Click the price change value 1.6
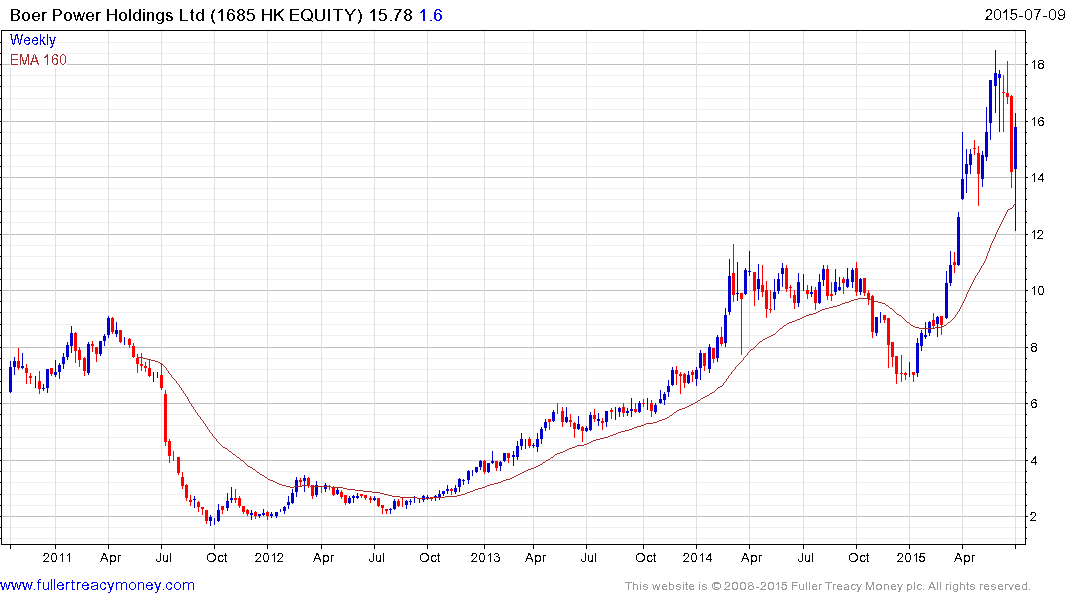 [x=431, y=14]
